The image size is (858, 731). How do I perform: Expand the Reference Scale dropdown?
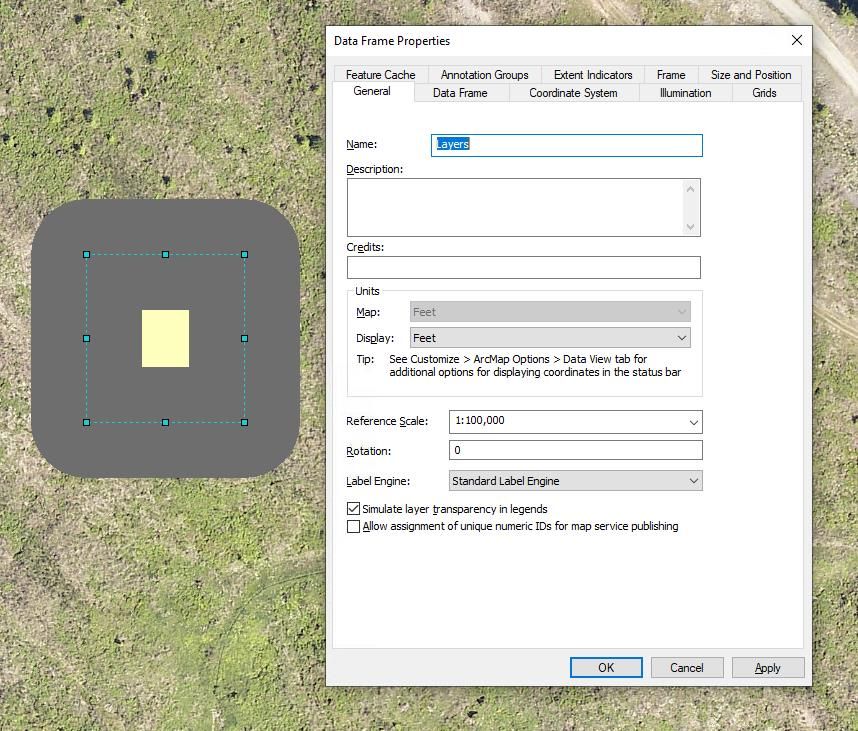pyautogui.click(x=693, y=422)
